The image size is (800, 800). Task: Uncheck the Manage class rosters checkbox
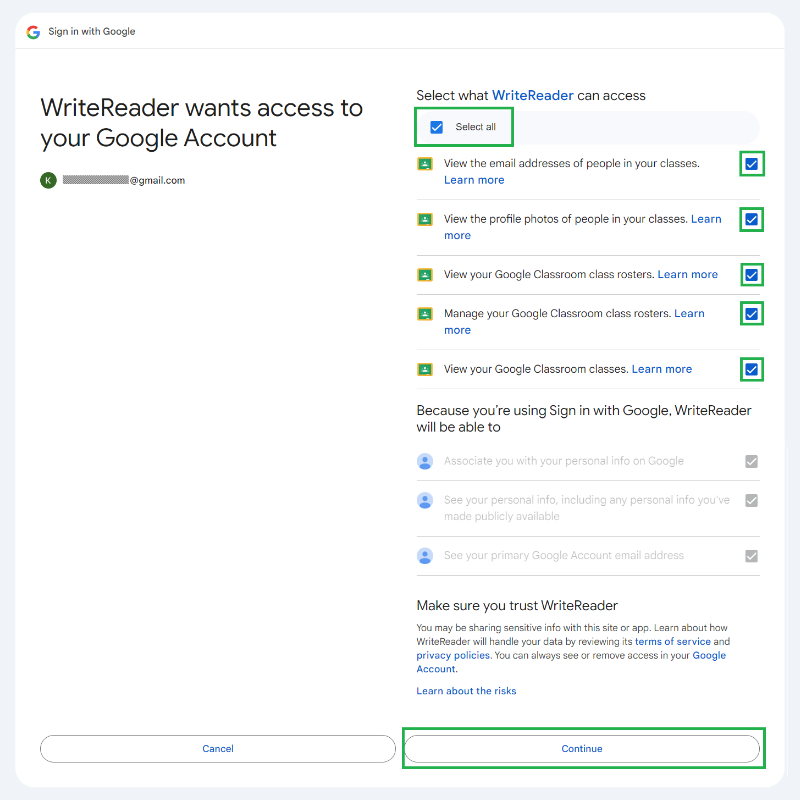point(752,314)
